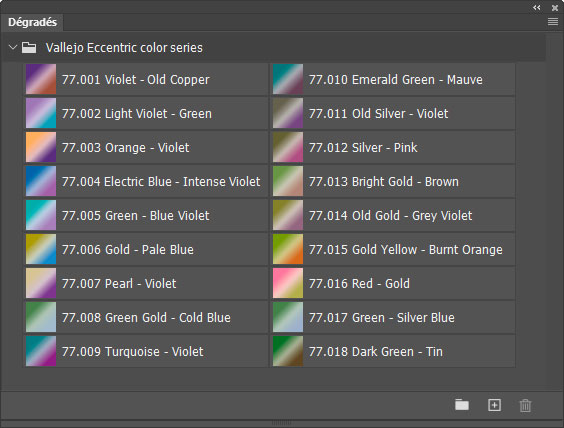Screen dimensions: 564x428
Task: Pick the 77.012 Silver - Pink swatch
Action: (288, 147)
